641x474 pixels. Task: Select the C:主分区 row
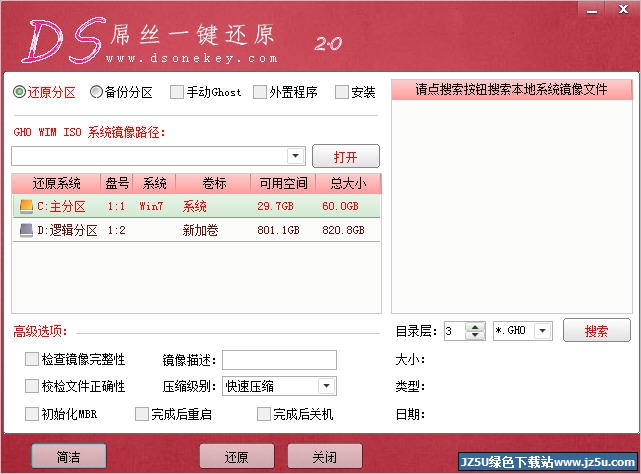196,206
